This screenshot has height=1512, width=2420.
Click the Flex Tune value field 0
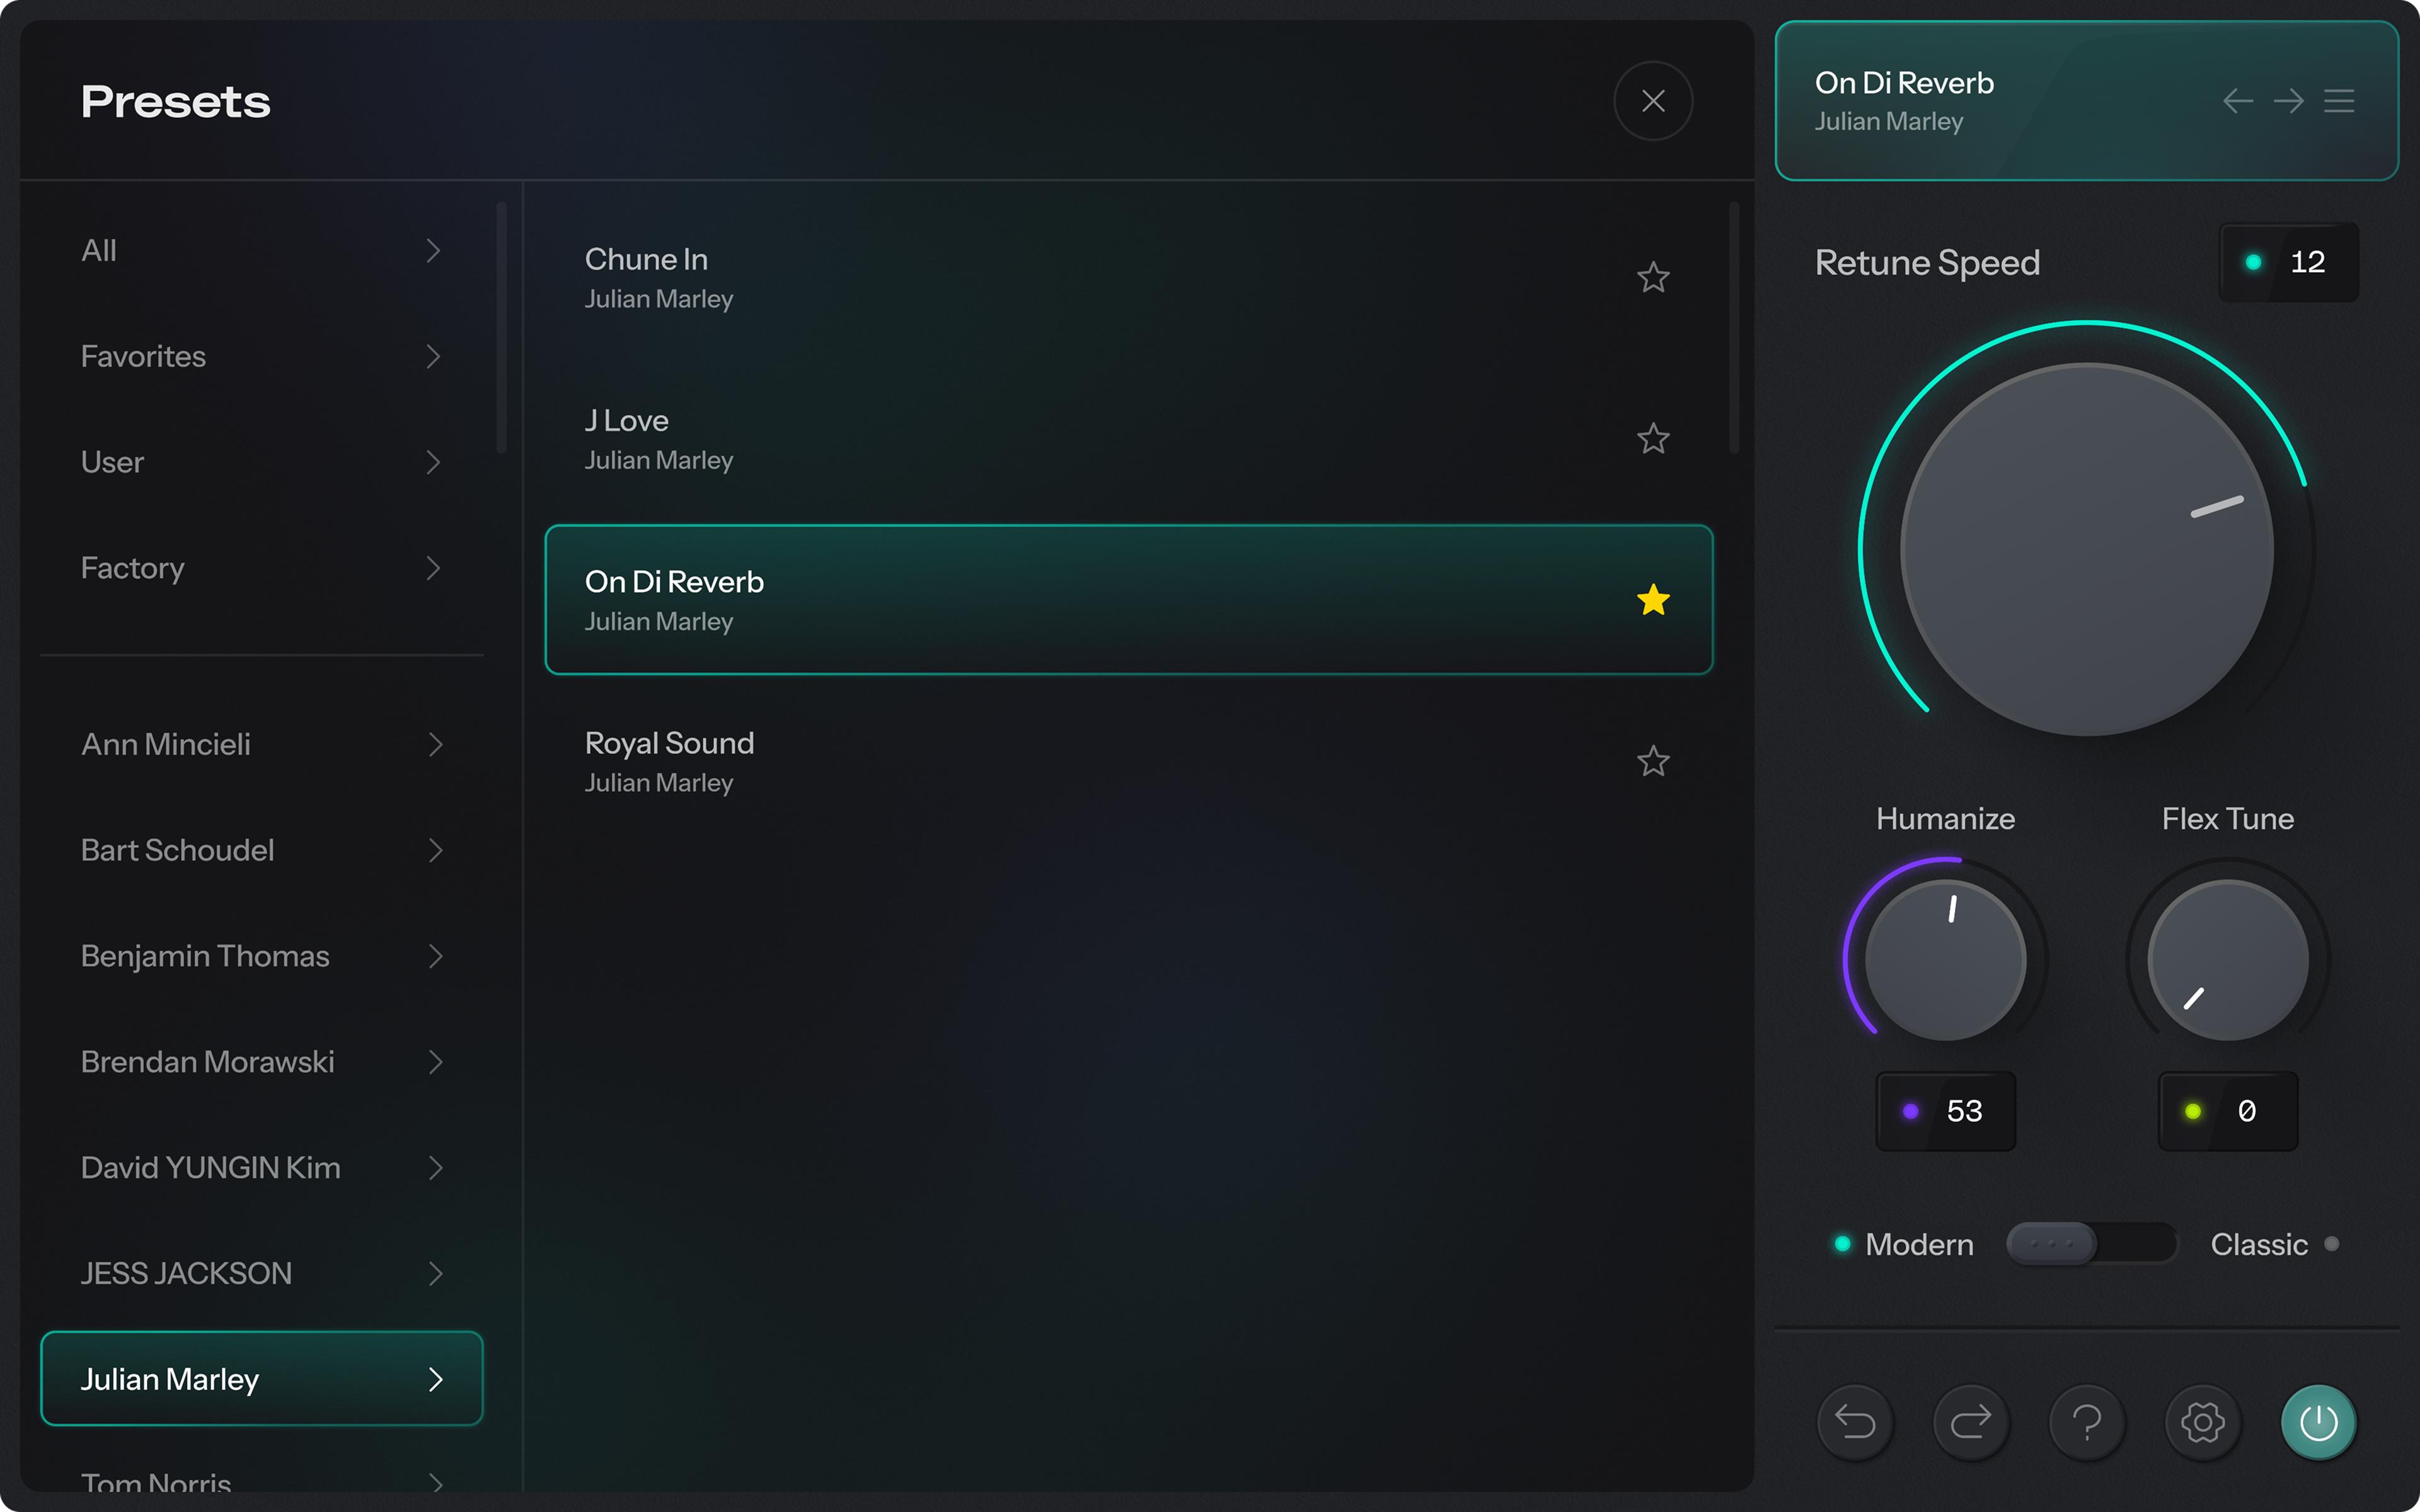click(2228, 1111)
